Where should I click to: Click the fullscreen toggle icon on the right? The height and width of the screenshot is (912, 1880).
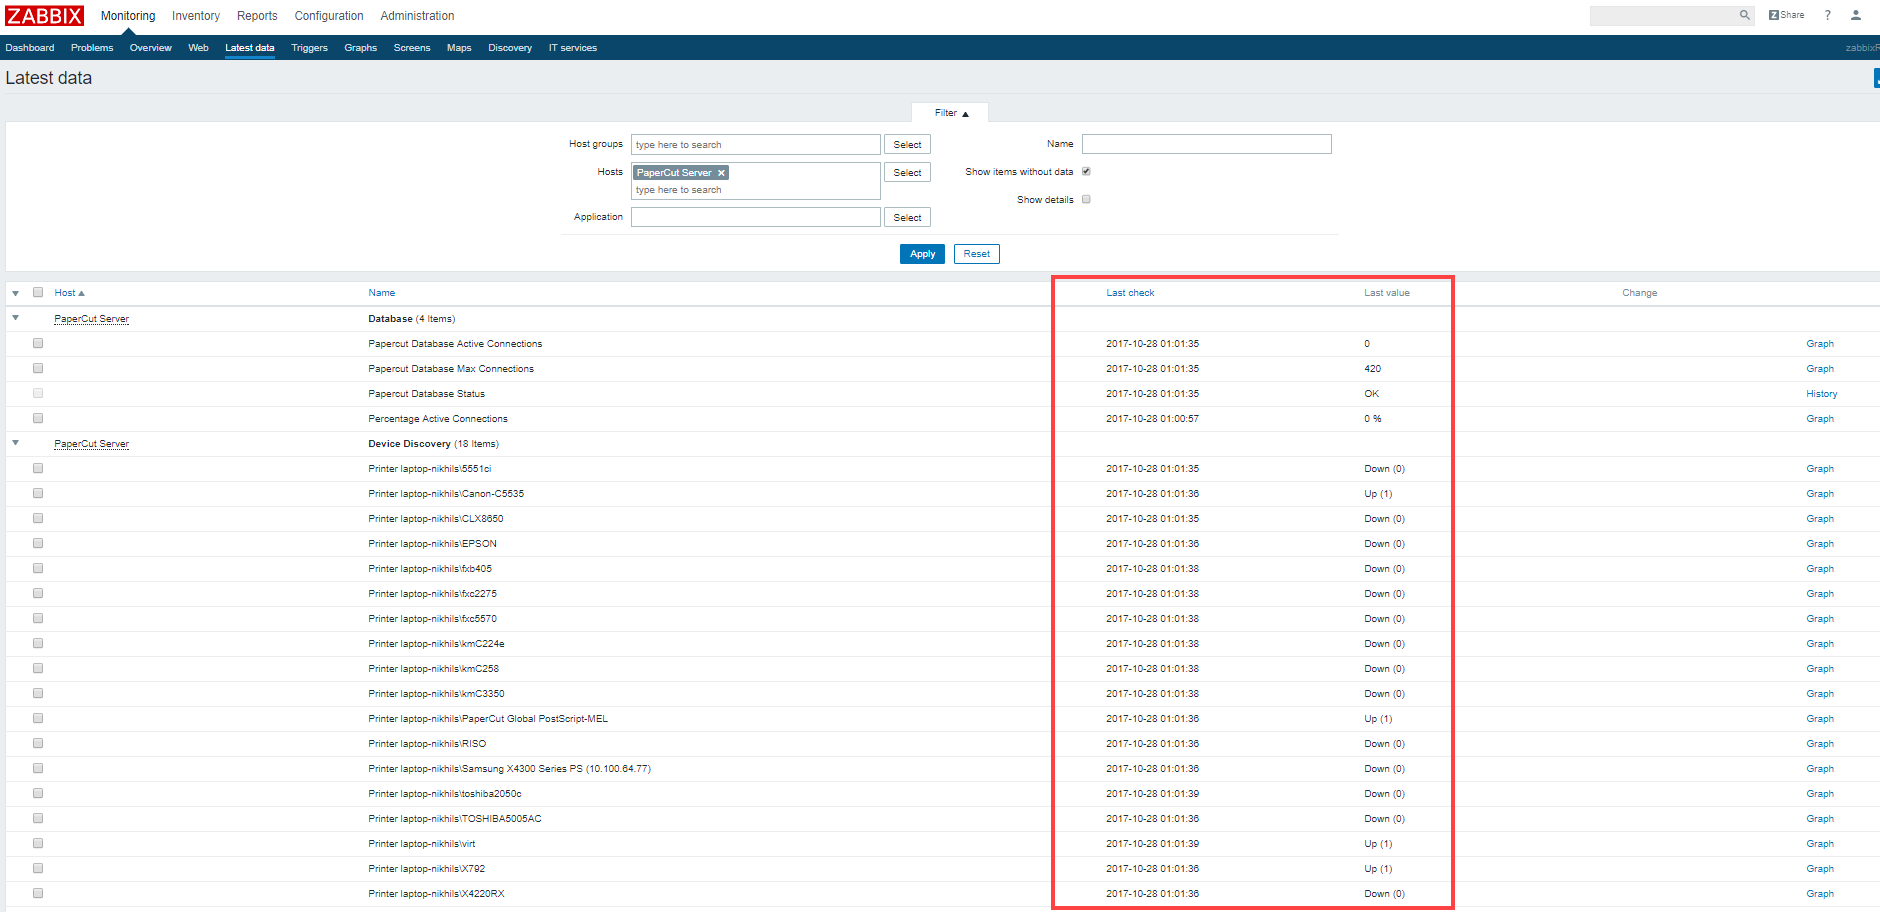(x=1875, y=78)
